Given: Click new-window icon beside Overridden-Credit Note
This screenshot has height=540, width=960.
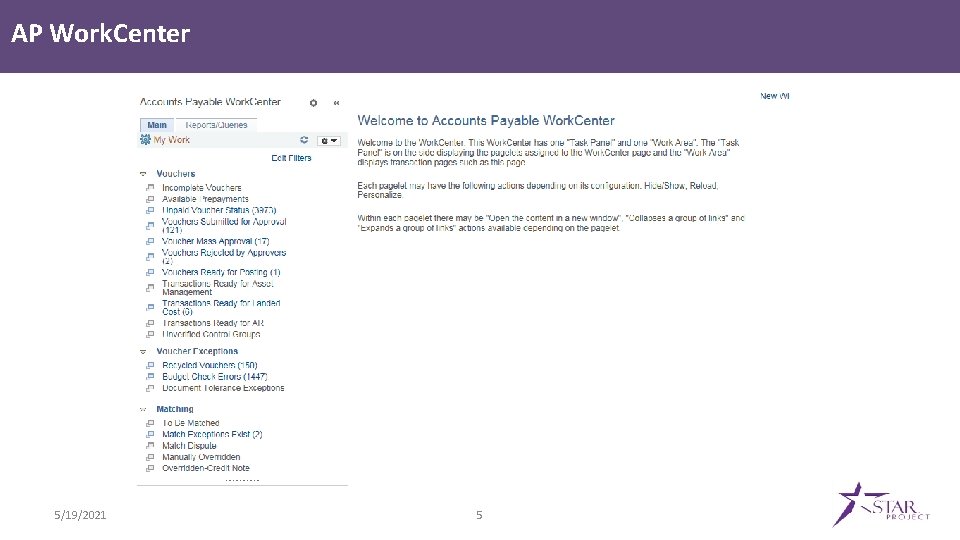Looking at the screenshot, I should click(150, 468).
